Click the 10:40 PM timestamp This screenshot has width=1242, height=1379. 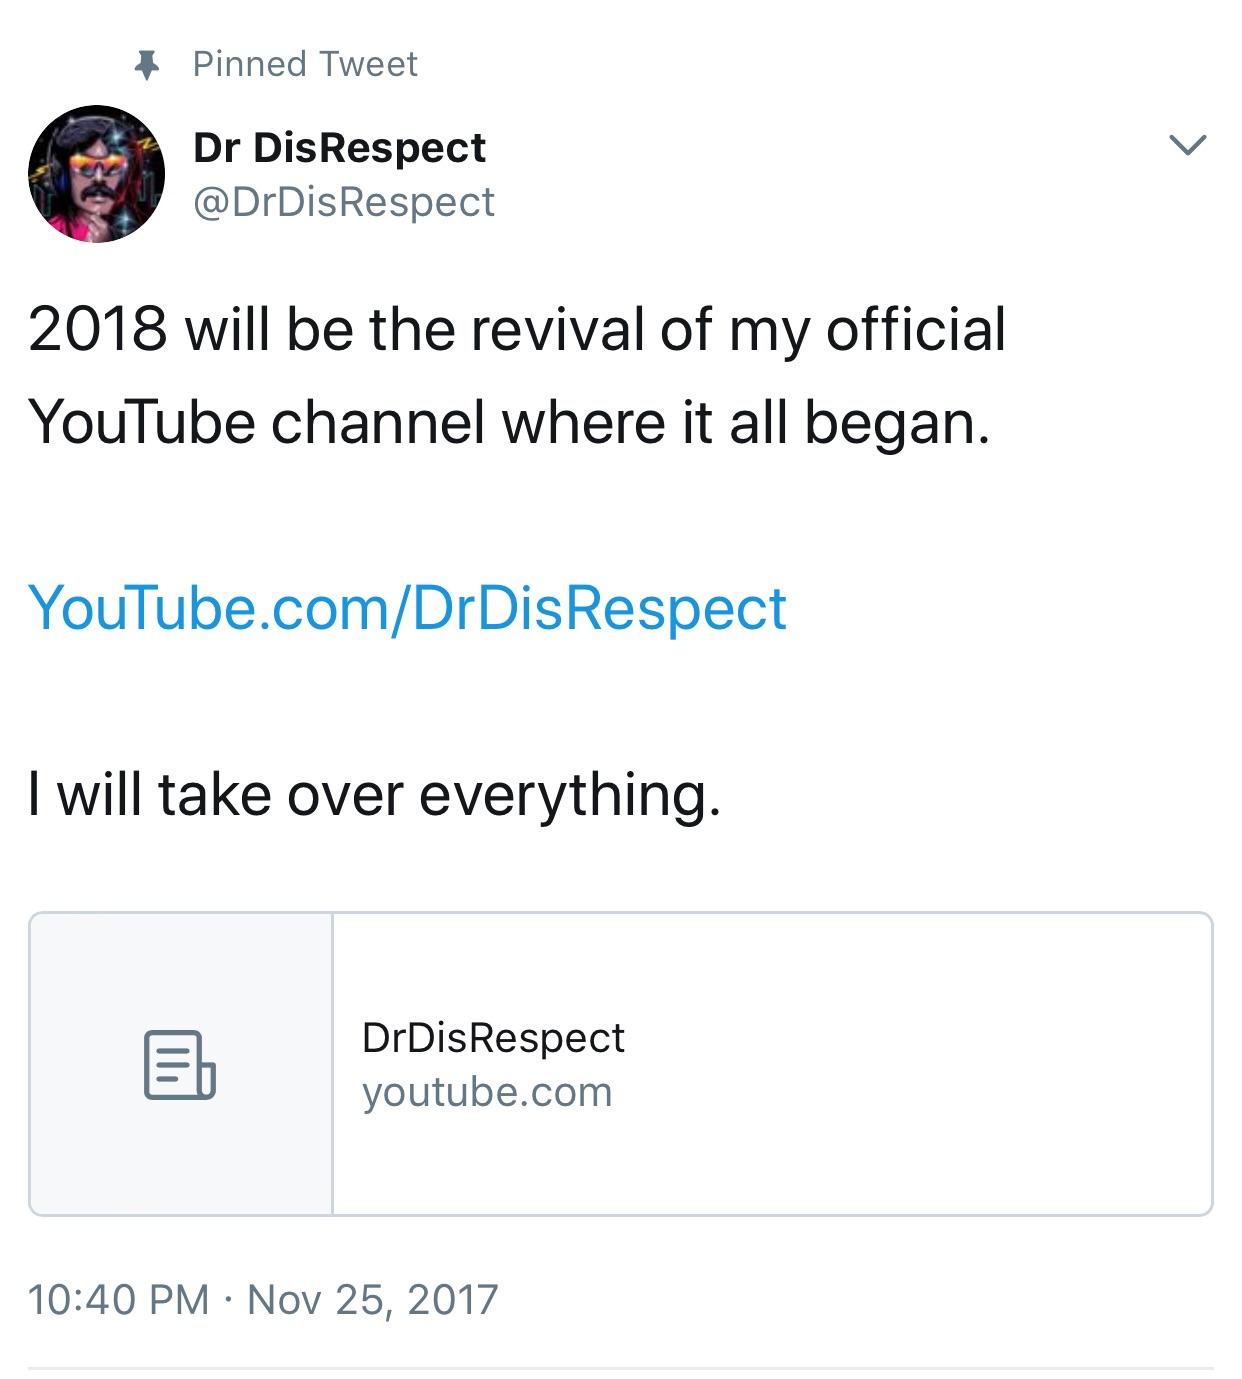point(119,1300)
